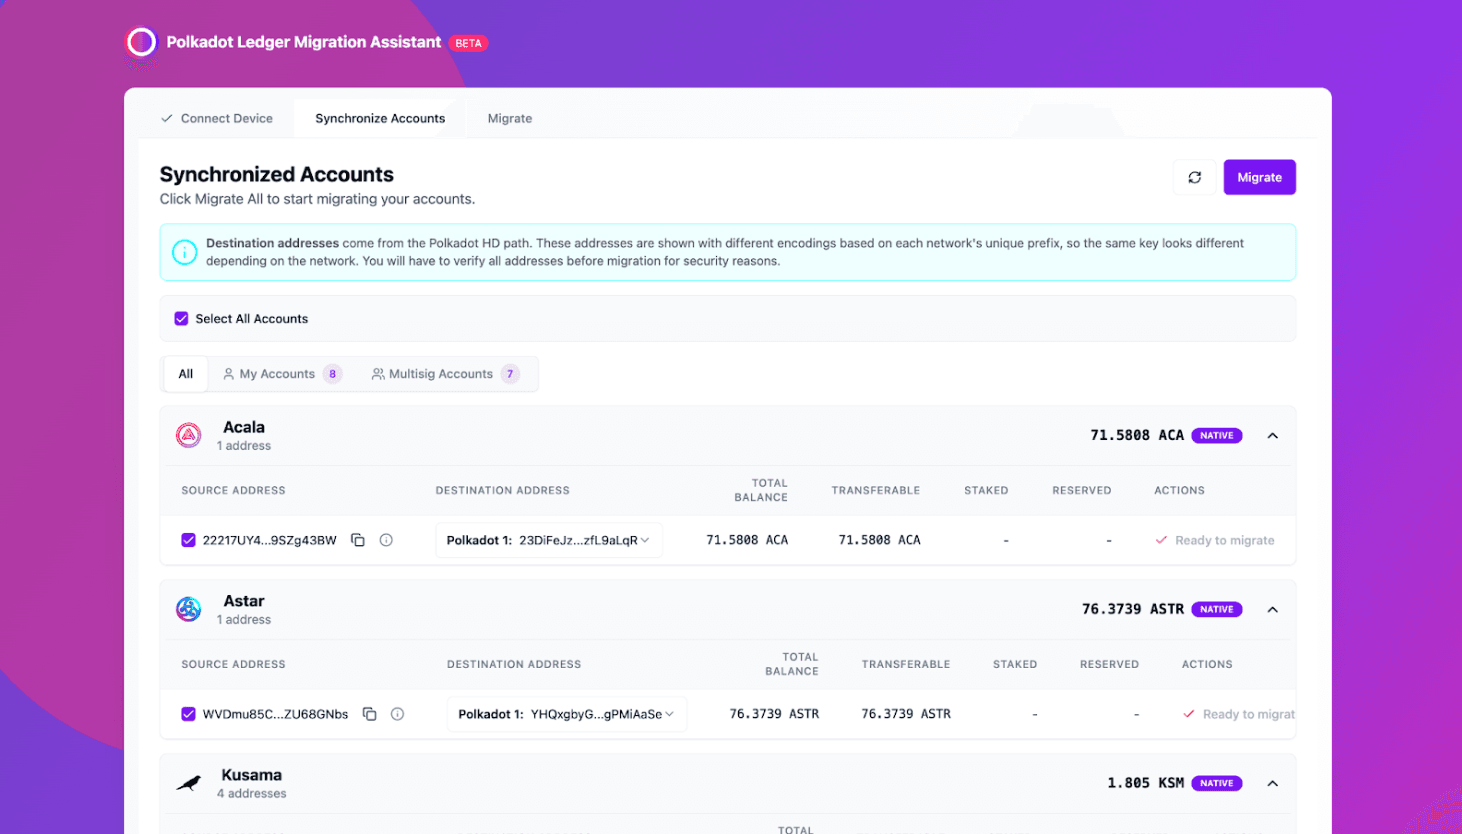Viewport: 1462px width, 834px height.
Task: Collapse the Acala accounts section
Action: [1272, 436]
